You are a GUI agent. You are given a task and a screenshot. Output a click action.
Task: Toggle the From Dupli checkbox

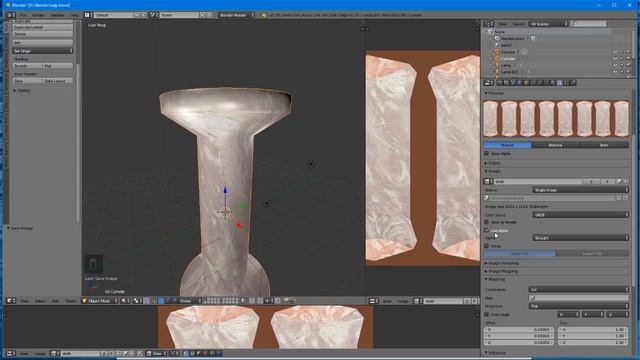coord(487,315)
